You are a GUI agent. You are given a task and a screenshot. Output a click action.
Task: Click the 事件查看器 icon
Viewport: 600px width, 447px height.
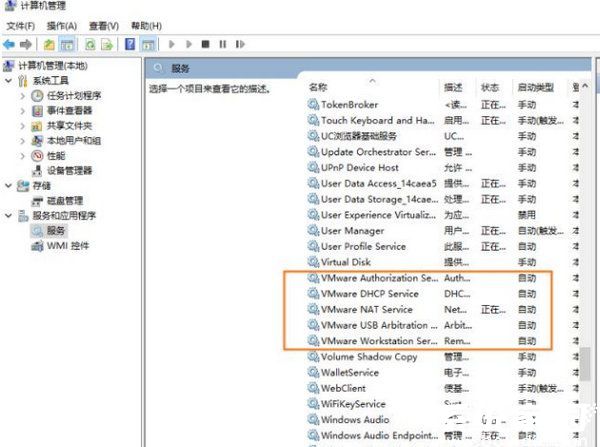pyautogui.click(x=37, y=111)
